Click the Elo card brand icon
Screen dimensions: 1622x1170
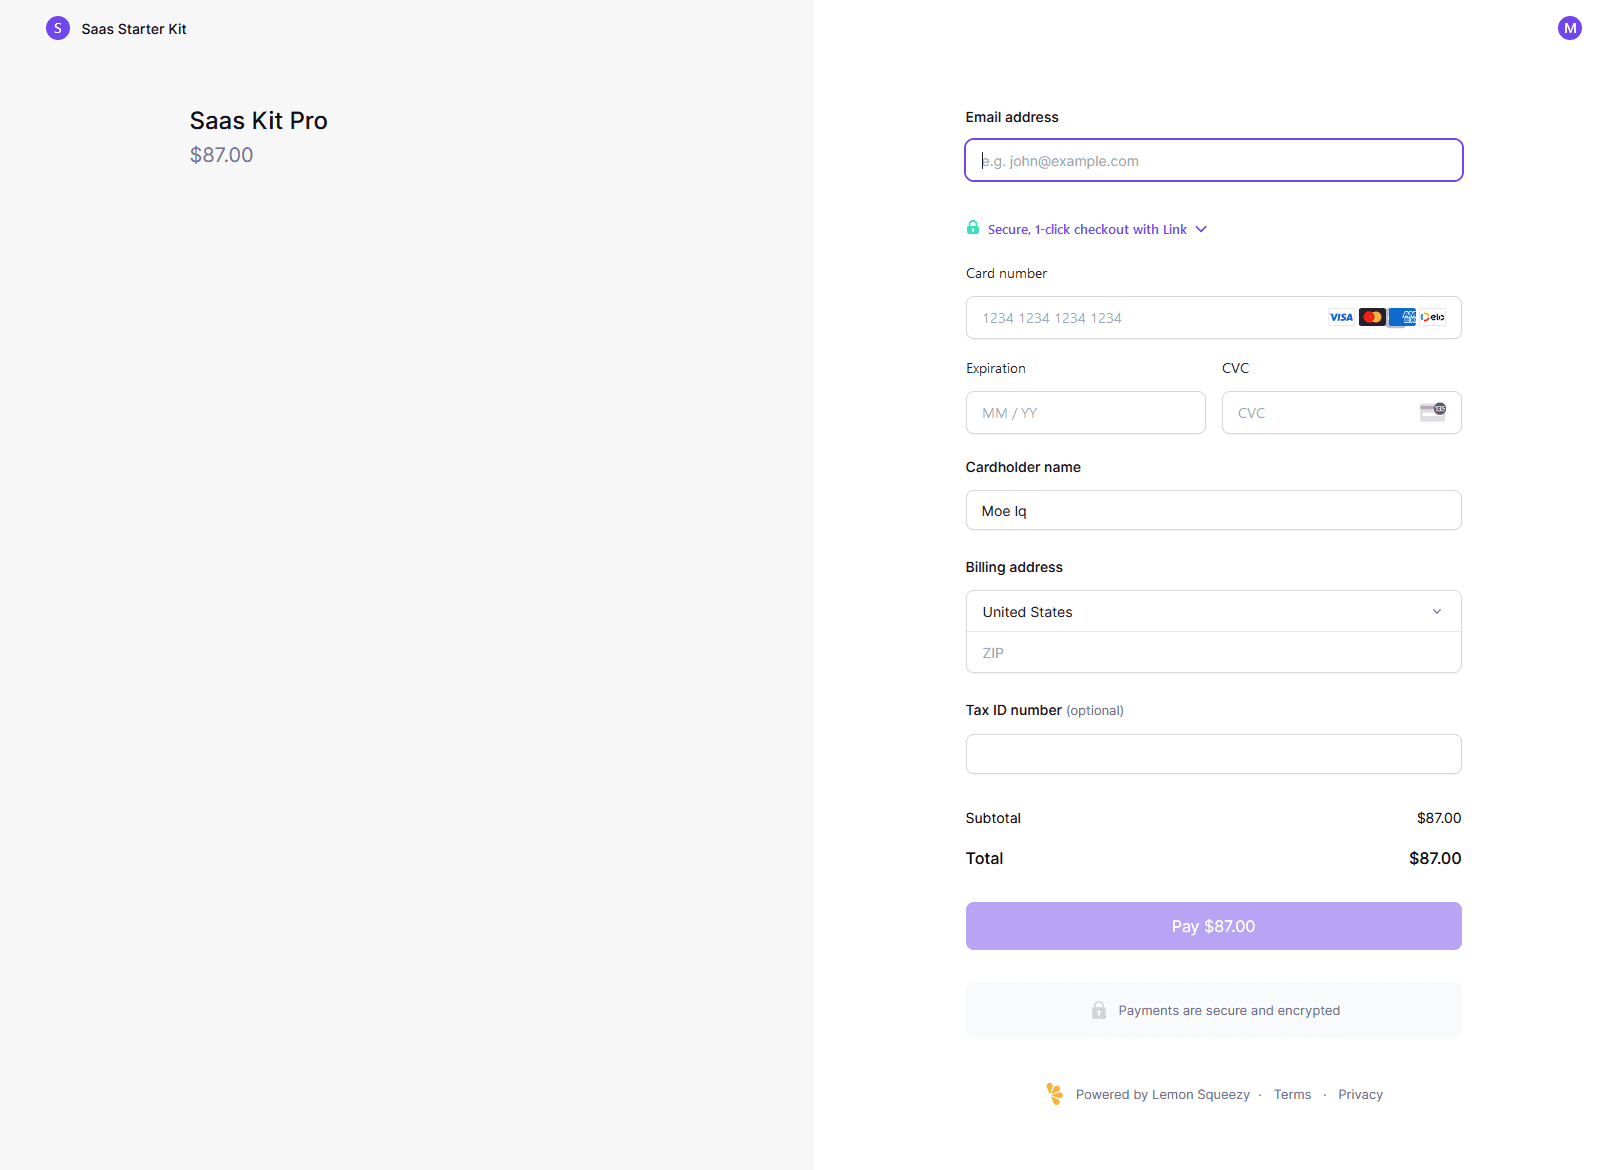pyautogui.click(x=1433, y=317)
